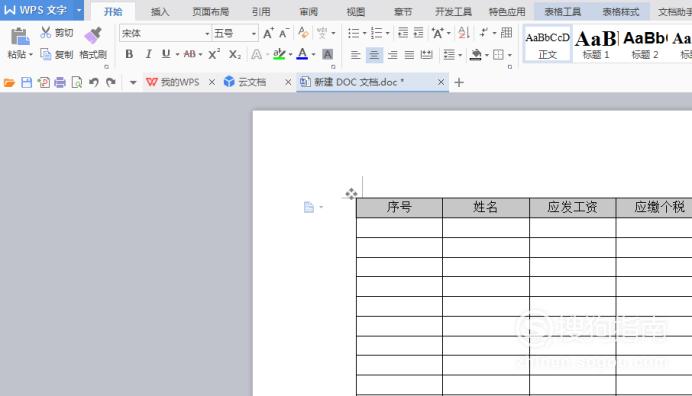This screenshot has height=396, width=692.
Task: Click the clear formatting eraser icon
Action: pos(303,33)
